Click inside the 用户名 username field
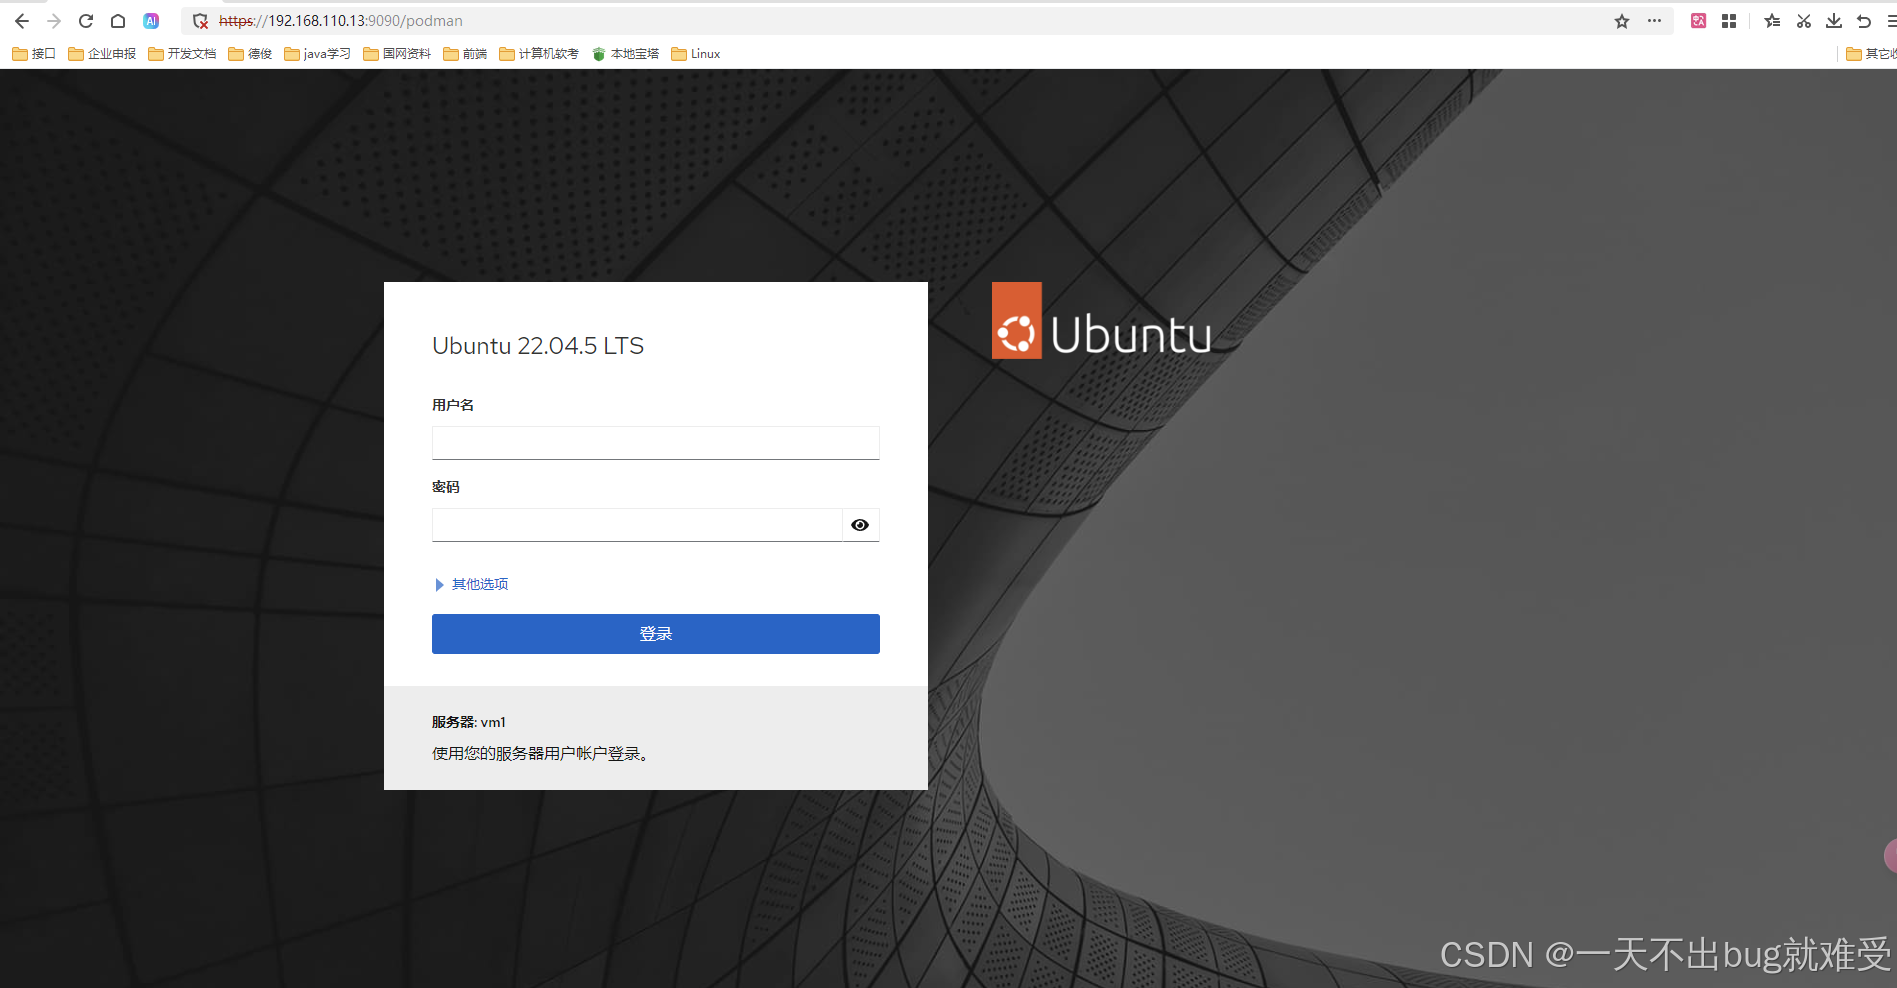 pos(655,442)
